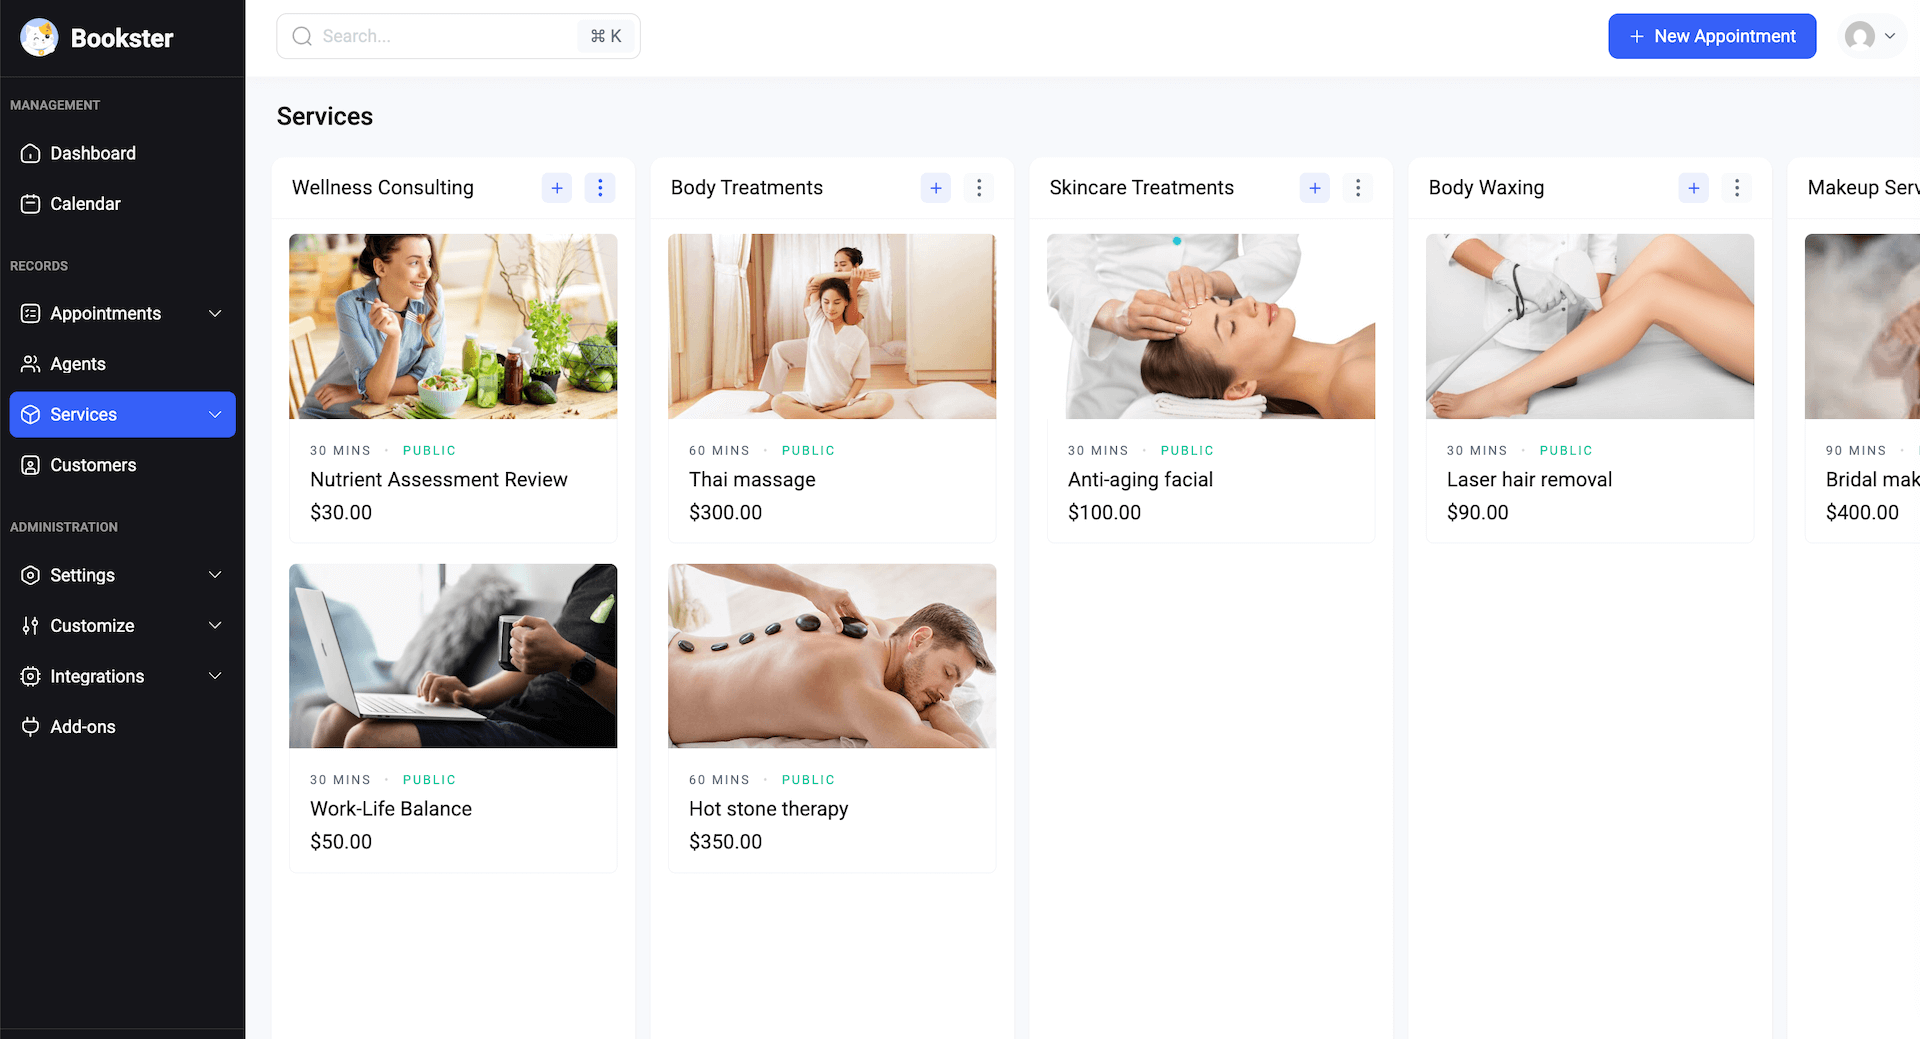Image resolution: width=1920 pixels, height=1039 pixels.
Task: Expand the Integrations submenu chevron
Action: pyautogui.click(x=215, y=676)
